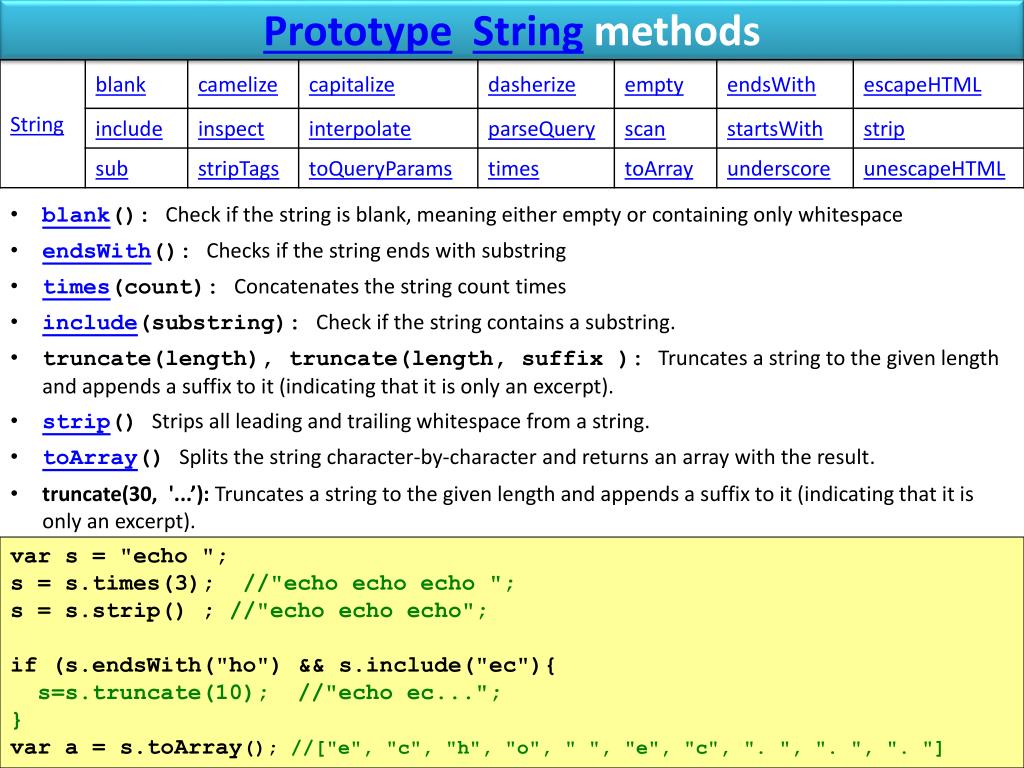Image resolution: width=1024 pixels, height=768 pixels.
Task: Open the unescapeHTML link
Action: tap(934, 169)
